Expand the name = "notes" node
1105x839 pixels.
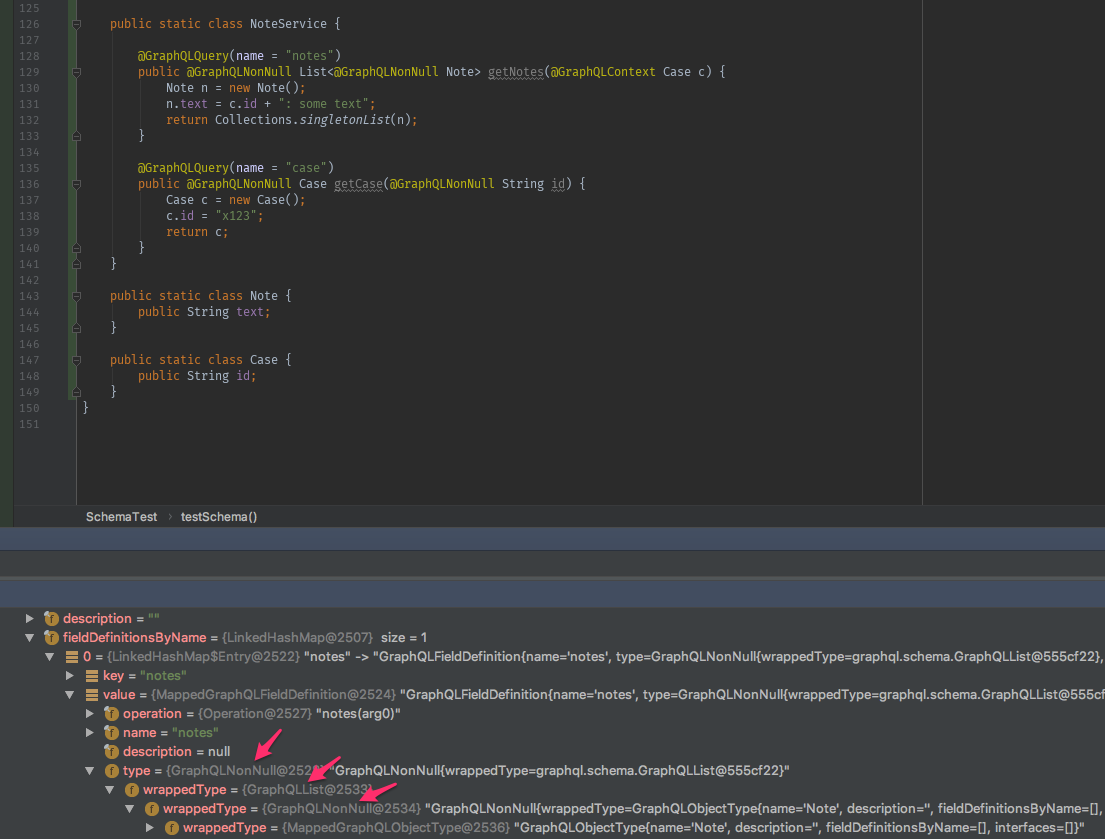tap(89, 733)
